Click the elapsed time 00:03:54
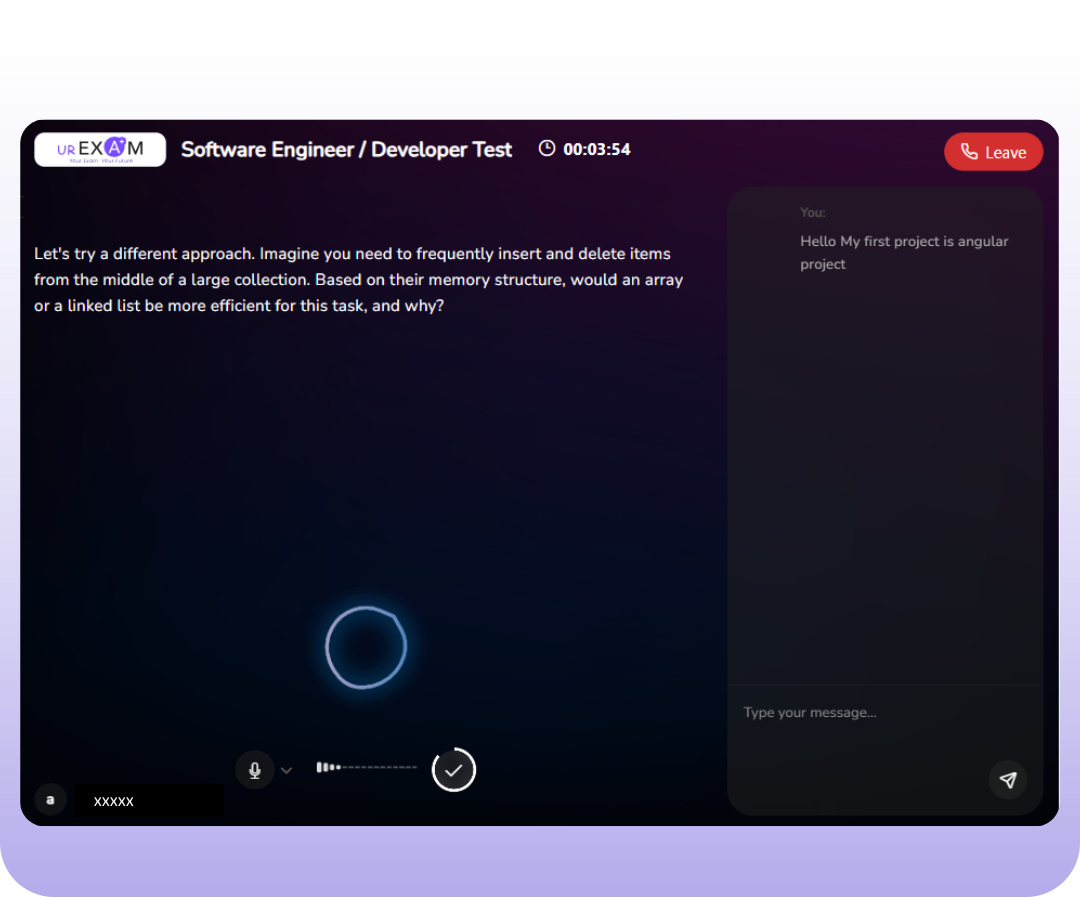 point(597,149)
